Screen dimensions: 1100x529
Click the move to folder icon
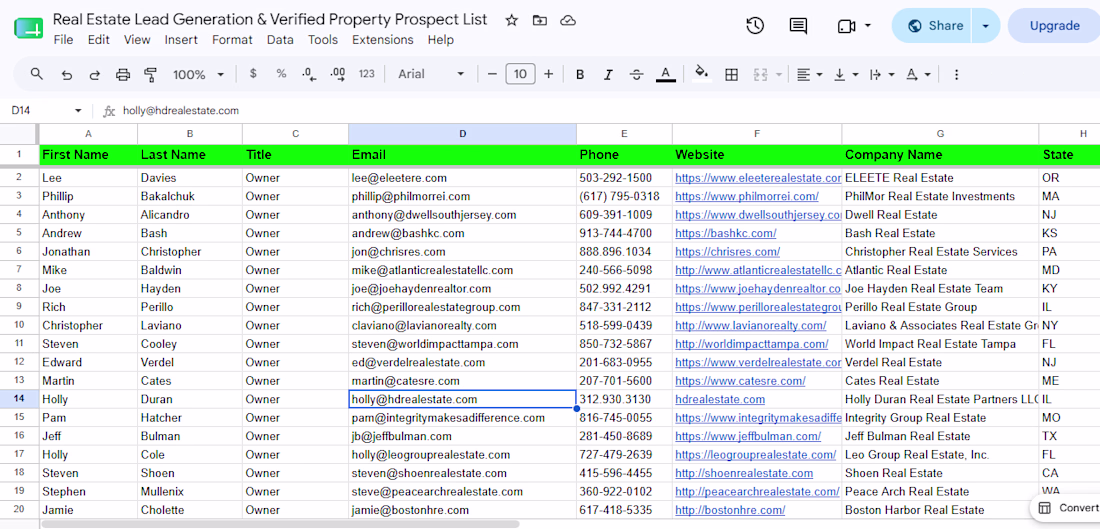coord(539,20)
